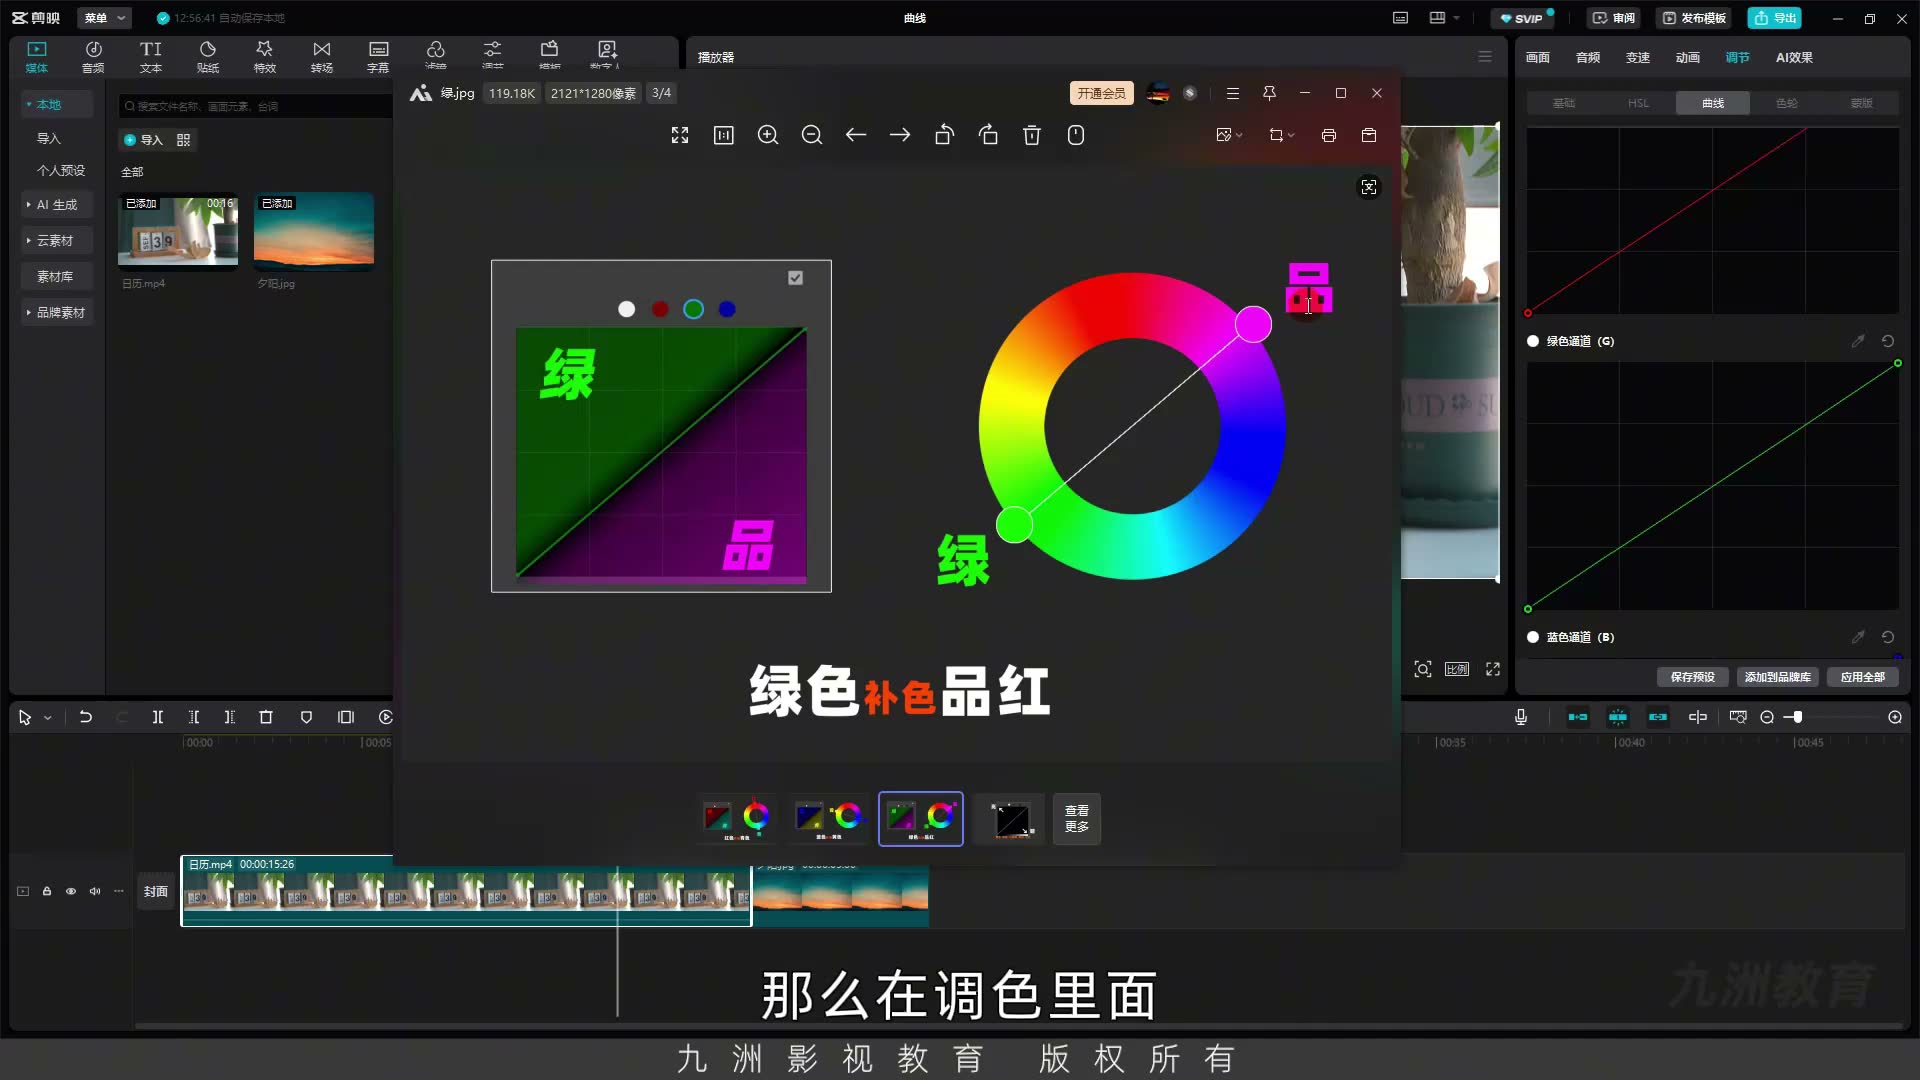Image resolution: width=1920 pixels, height=1080 pixels.
Task: Click the green curve top endpoint
Action: coord(1897,363)
